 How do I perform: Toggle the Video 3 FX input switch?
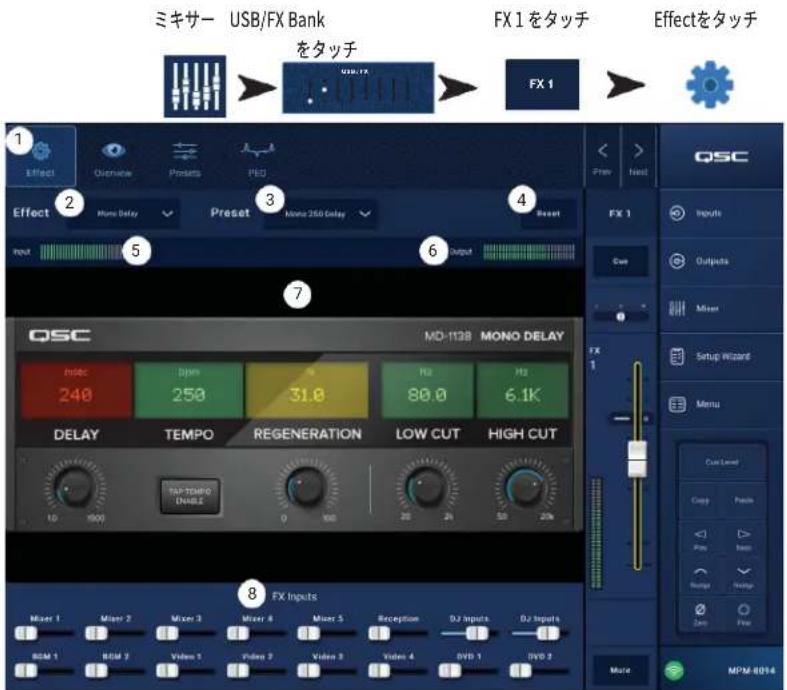click(327, 670)
